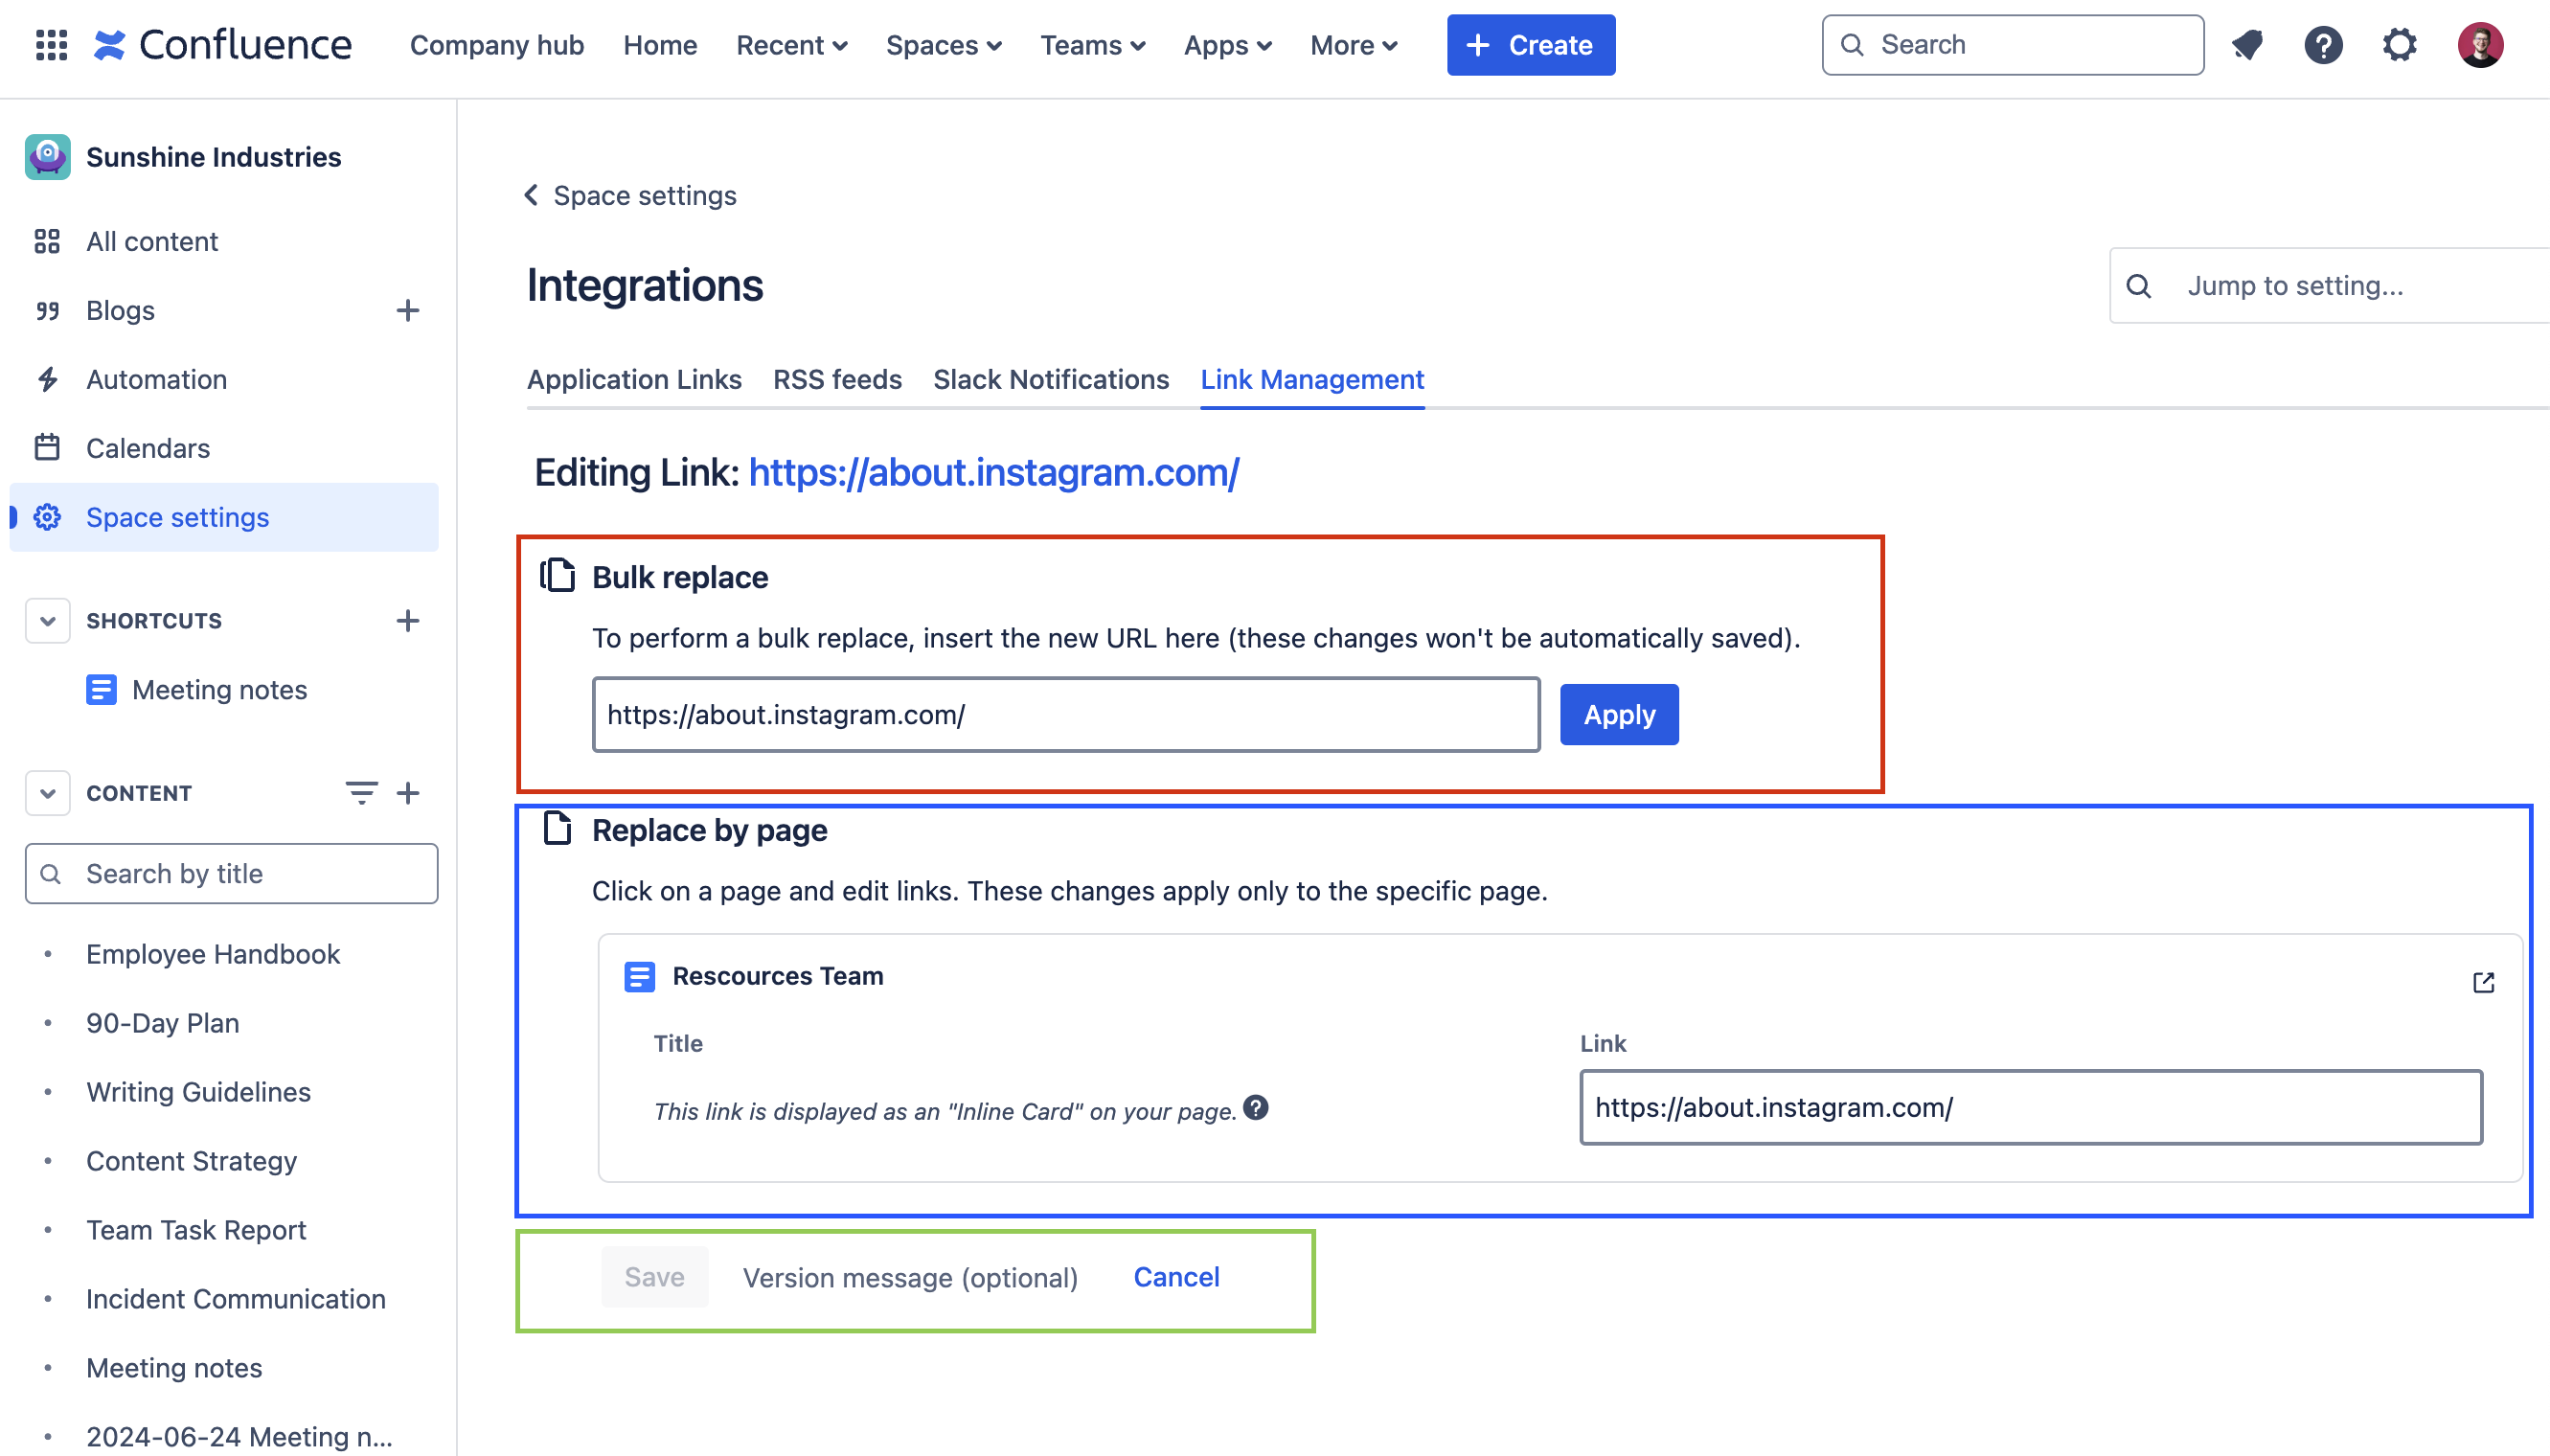The height and width of the screenshot is (1456, 2550).
Task: Open Content Strategy page
Action: tap(191, 1161)
